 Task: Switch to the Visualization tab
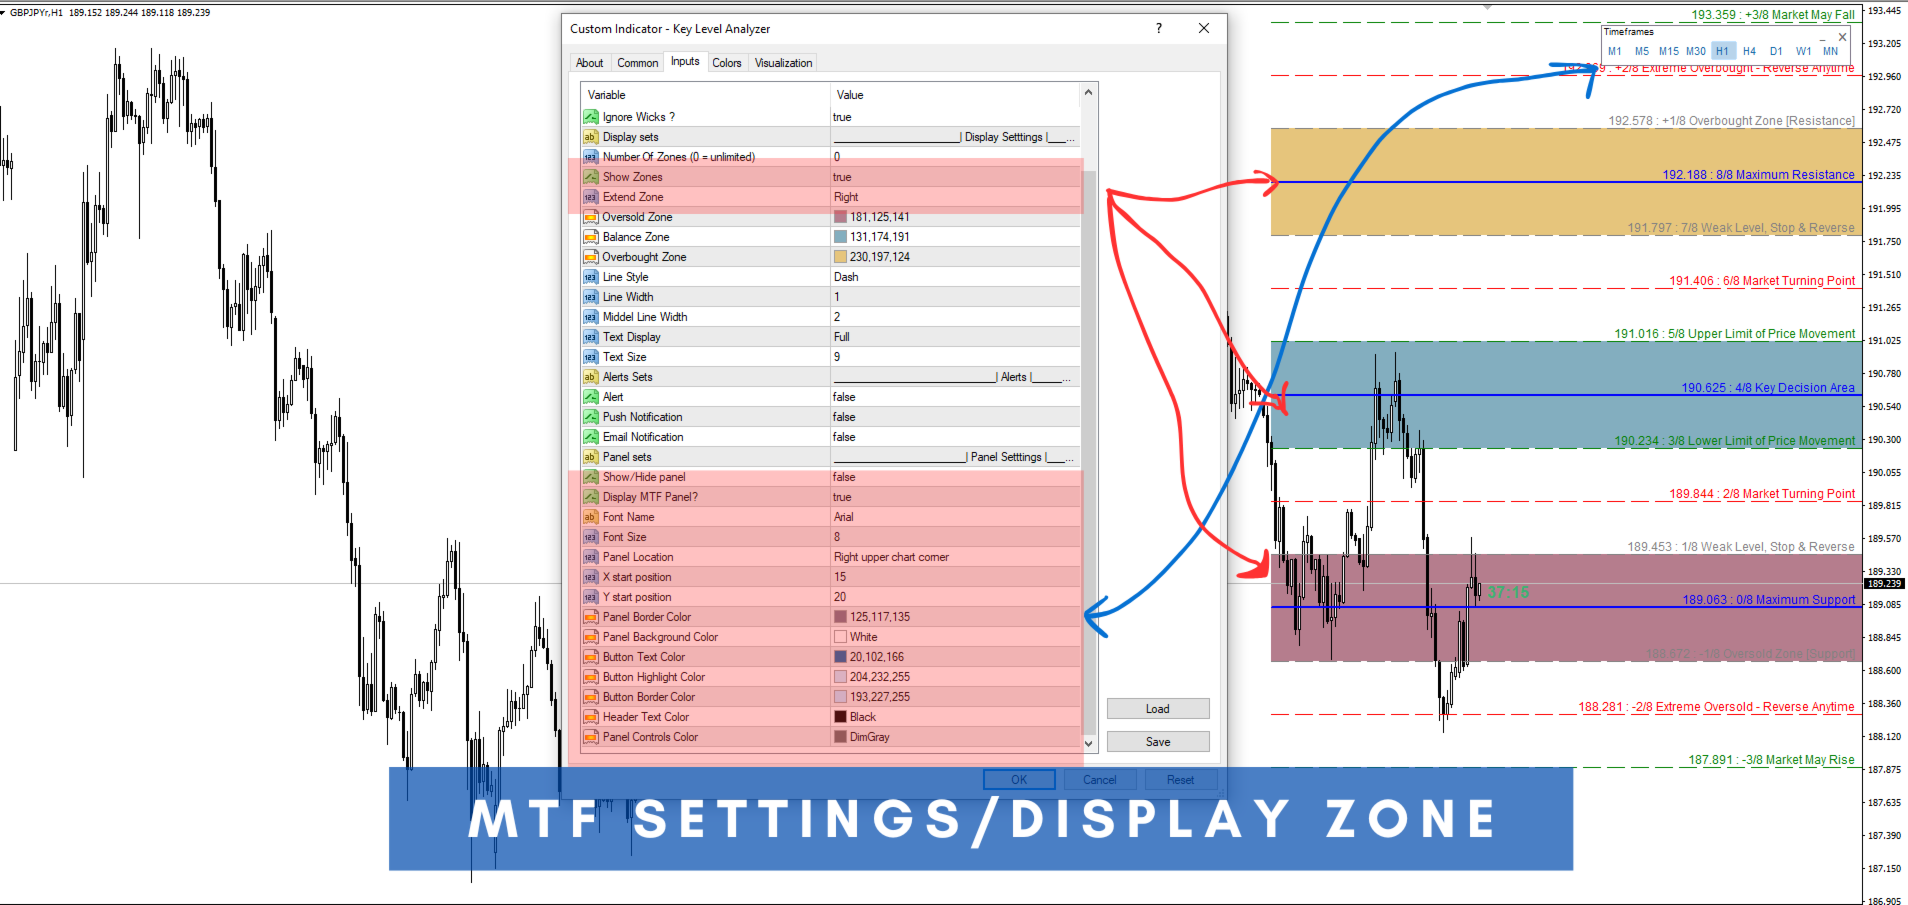783,63
